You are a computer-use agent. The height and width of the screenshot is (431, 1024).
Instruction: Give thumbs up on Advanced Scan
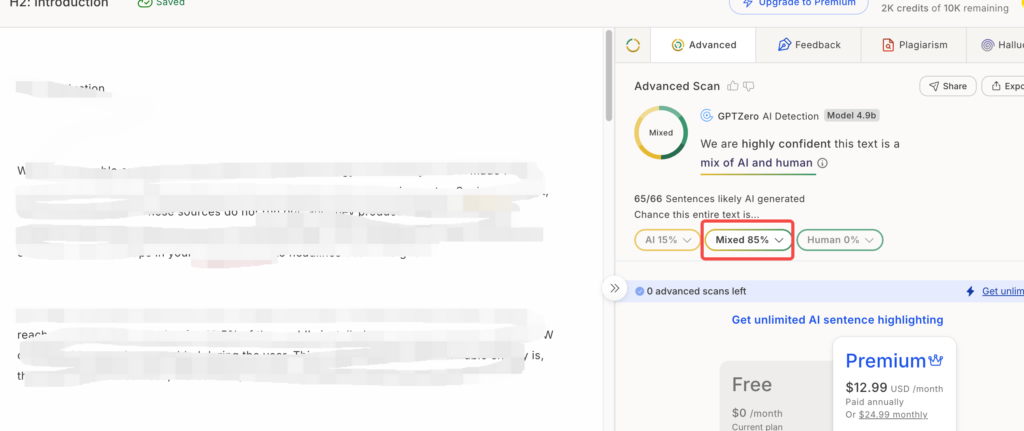coord(733,86)
